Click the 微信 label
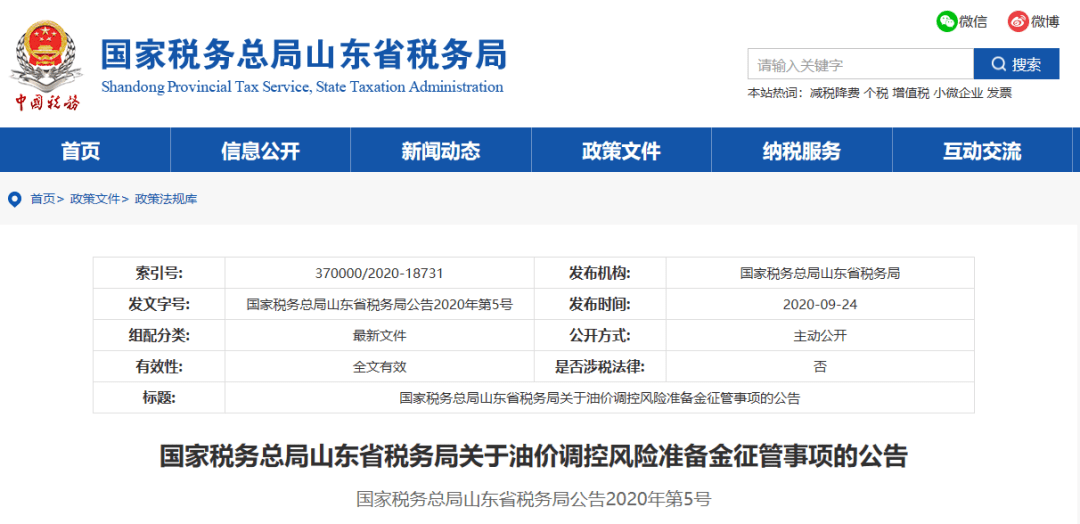The height and width of the screenshot is (524, 1080). [x=973, y=22]
